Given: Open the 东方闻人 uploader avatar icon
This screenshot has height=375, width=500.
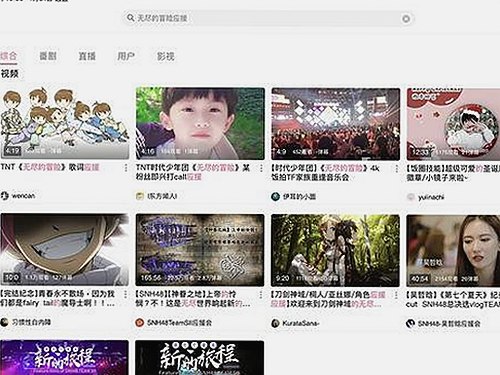Looking at the screenshot, I should pos(140,196).
